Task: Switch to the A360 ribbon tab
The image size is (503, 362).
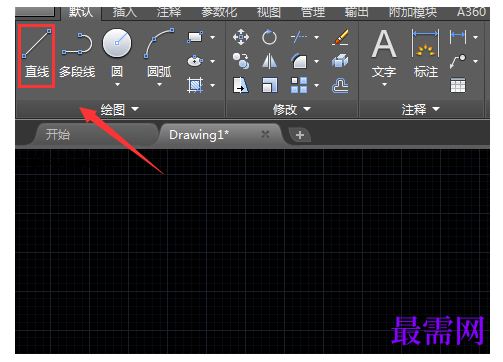Action: pos(471,13)
